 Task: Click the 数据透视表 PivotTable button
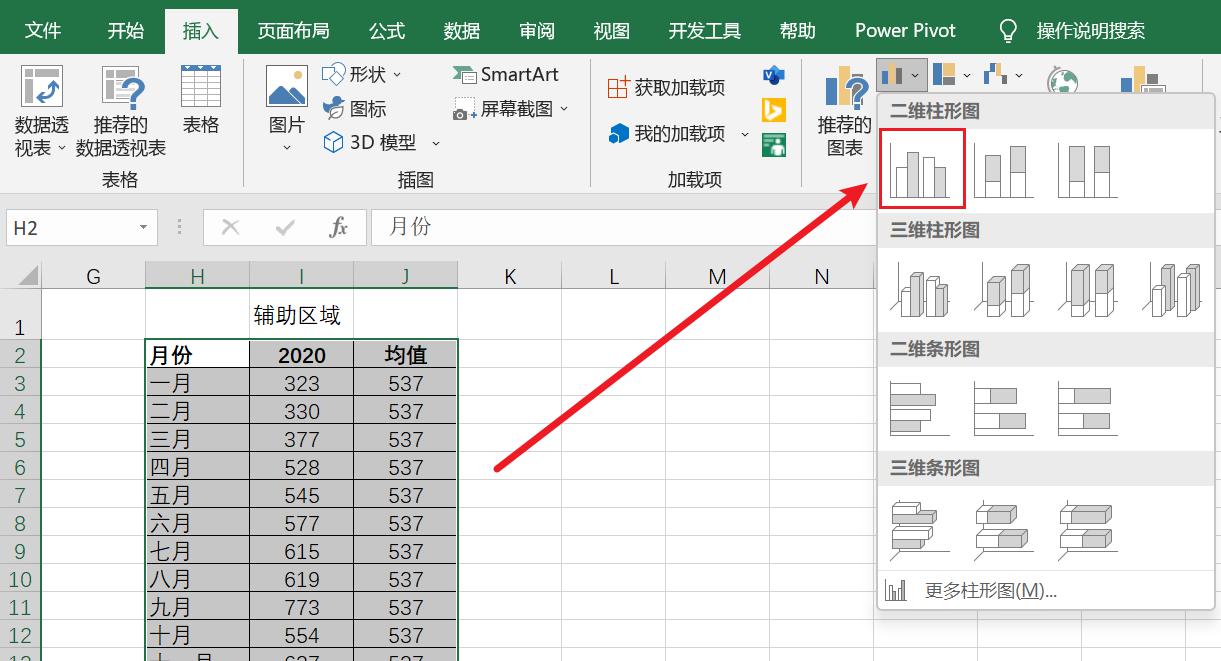point(41,110)
